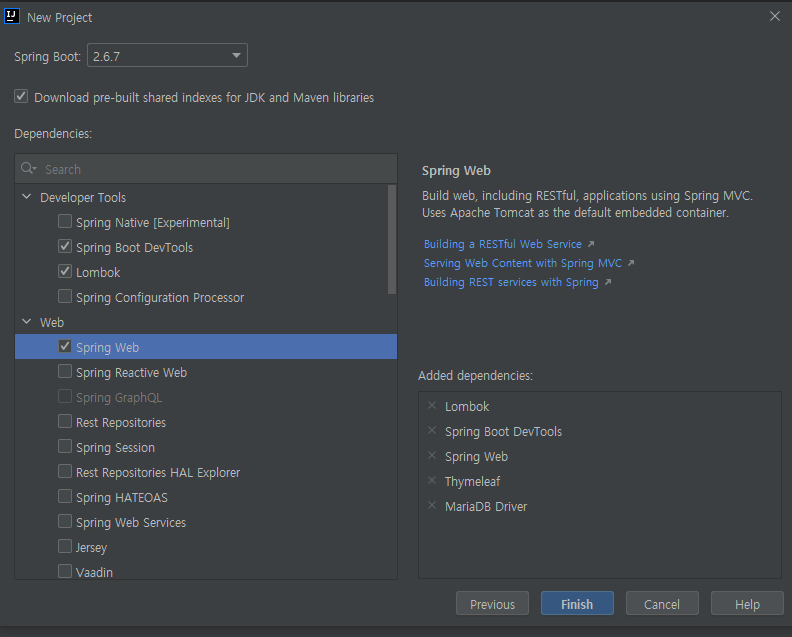Remove Thymeleaf from added dependencies
The width and height of the screenshot is (792, 637).
pos(432,480)
